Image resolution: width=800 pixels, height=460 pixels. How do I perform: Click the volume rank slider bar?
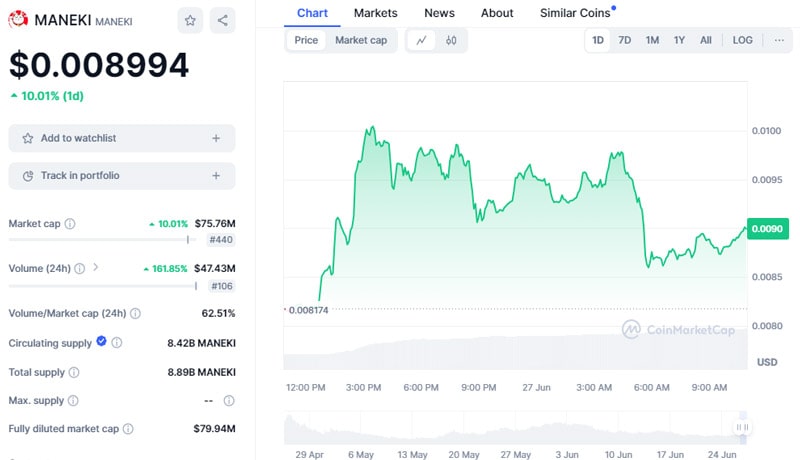pos(103,286)
